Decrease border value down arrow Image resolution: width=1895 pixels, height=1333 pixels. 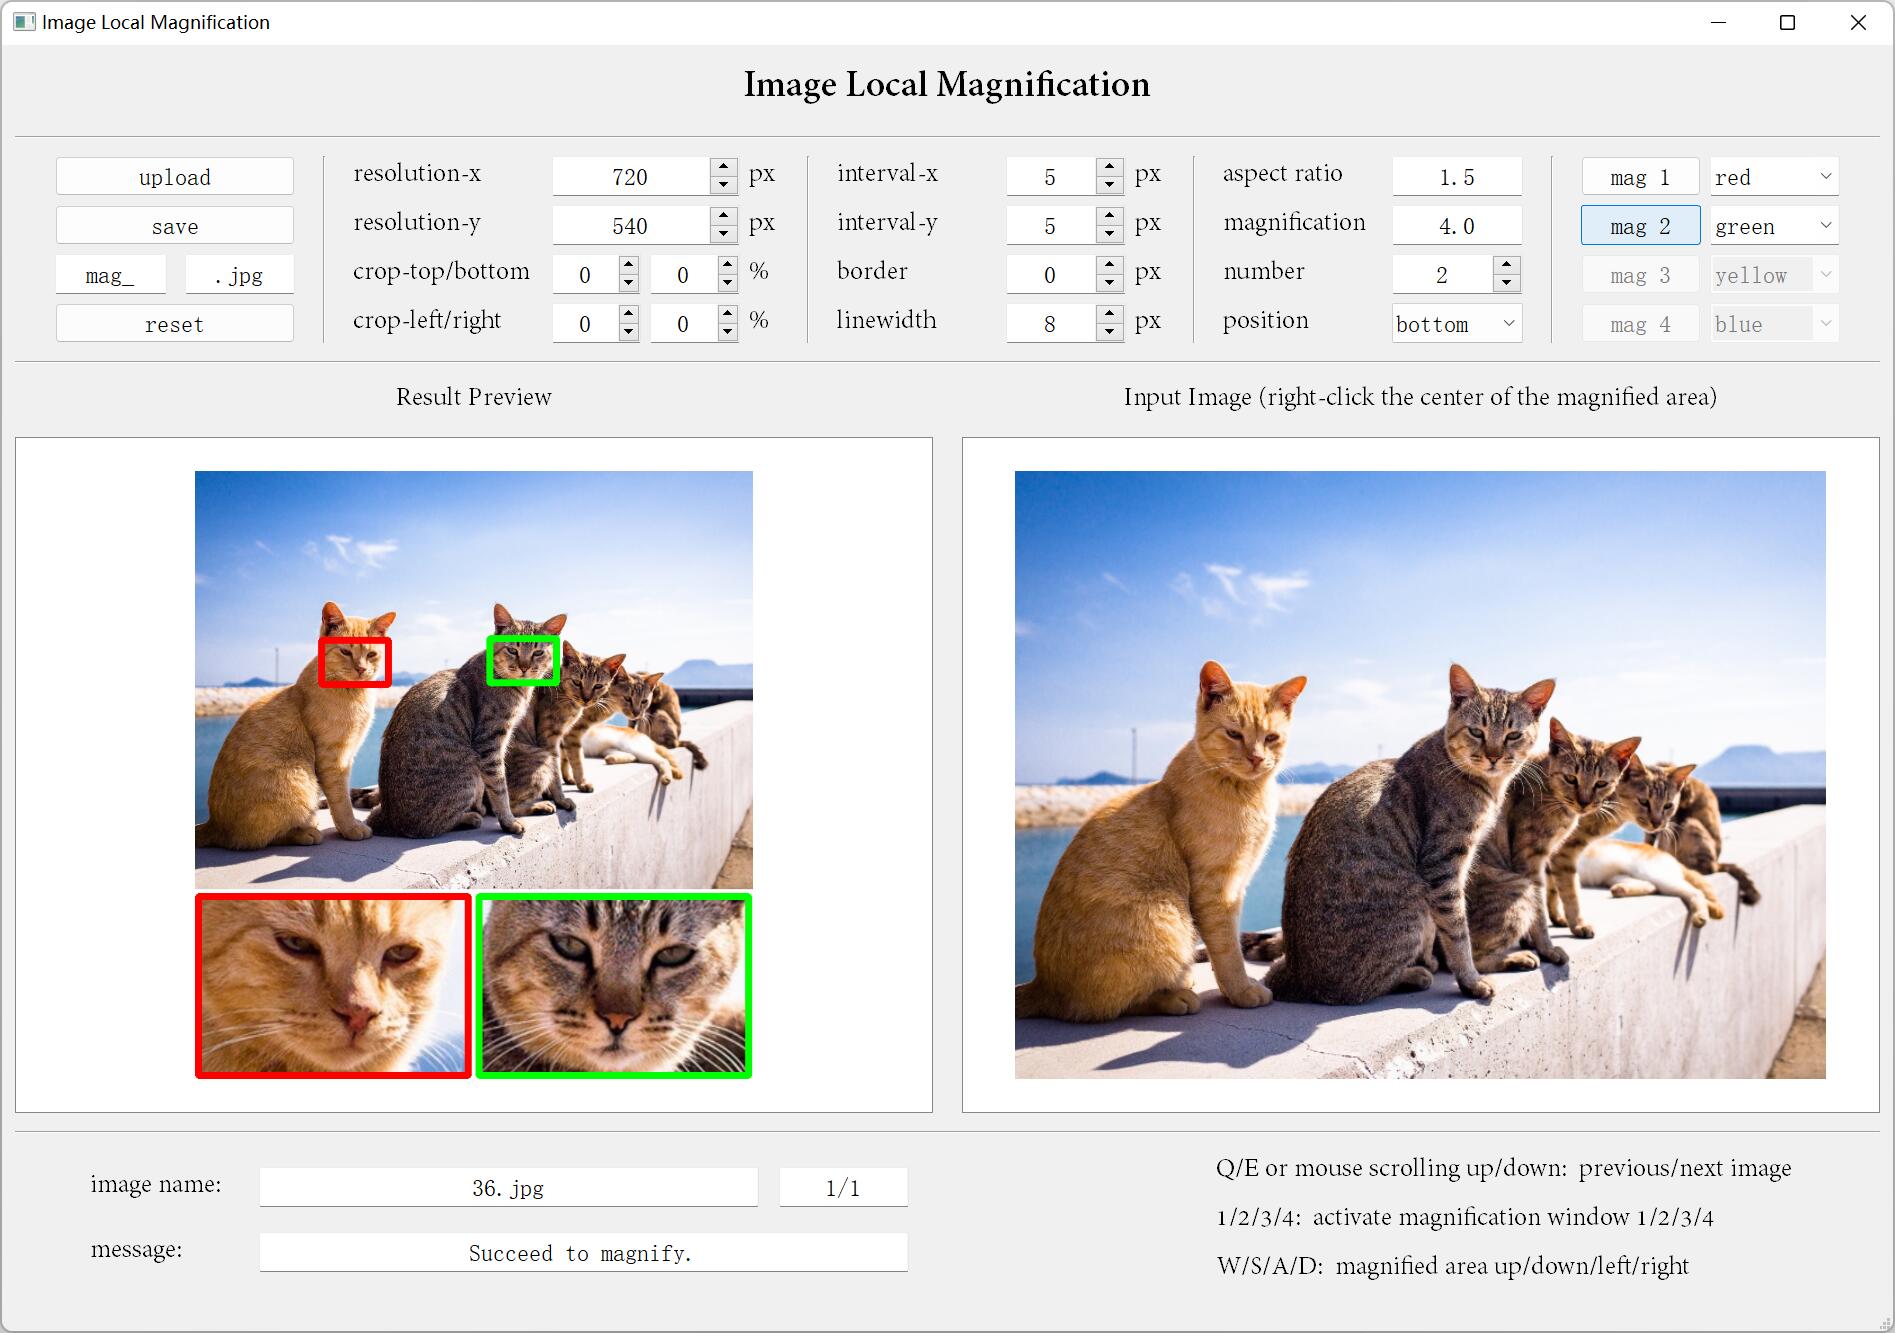1110,283
